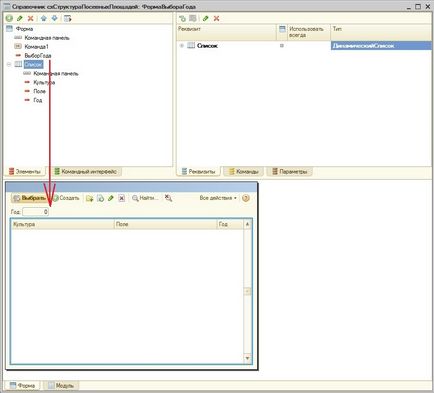Move element up with blue arrow icon
The width and height of the screenshot is (434, 393).
point(44,18)
